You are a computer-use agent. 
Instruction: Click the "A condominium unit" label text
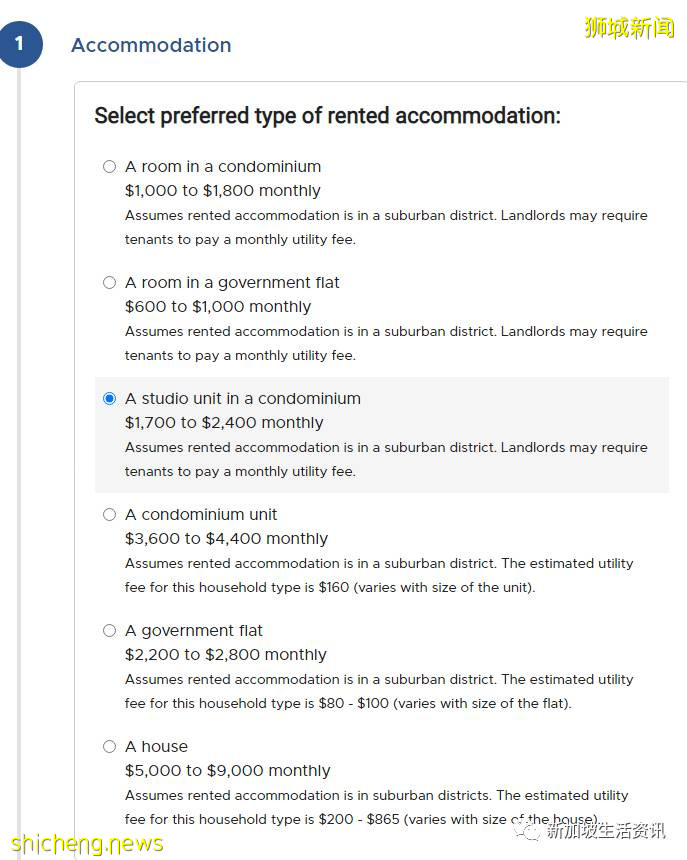coord(201,515)
